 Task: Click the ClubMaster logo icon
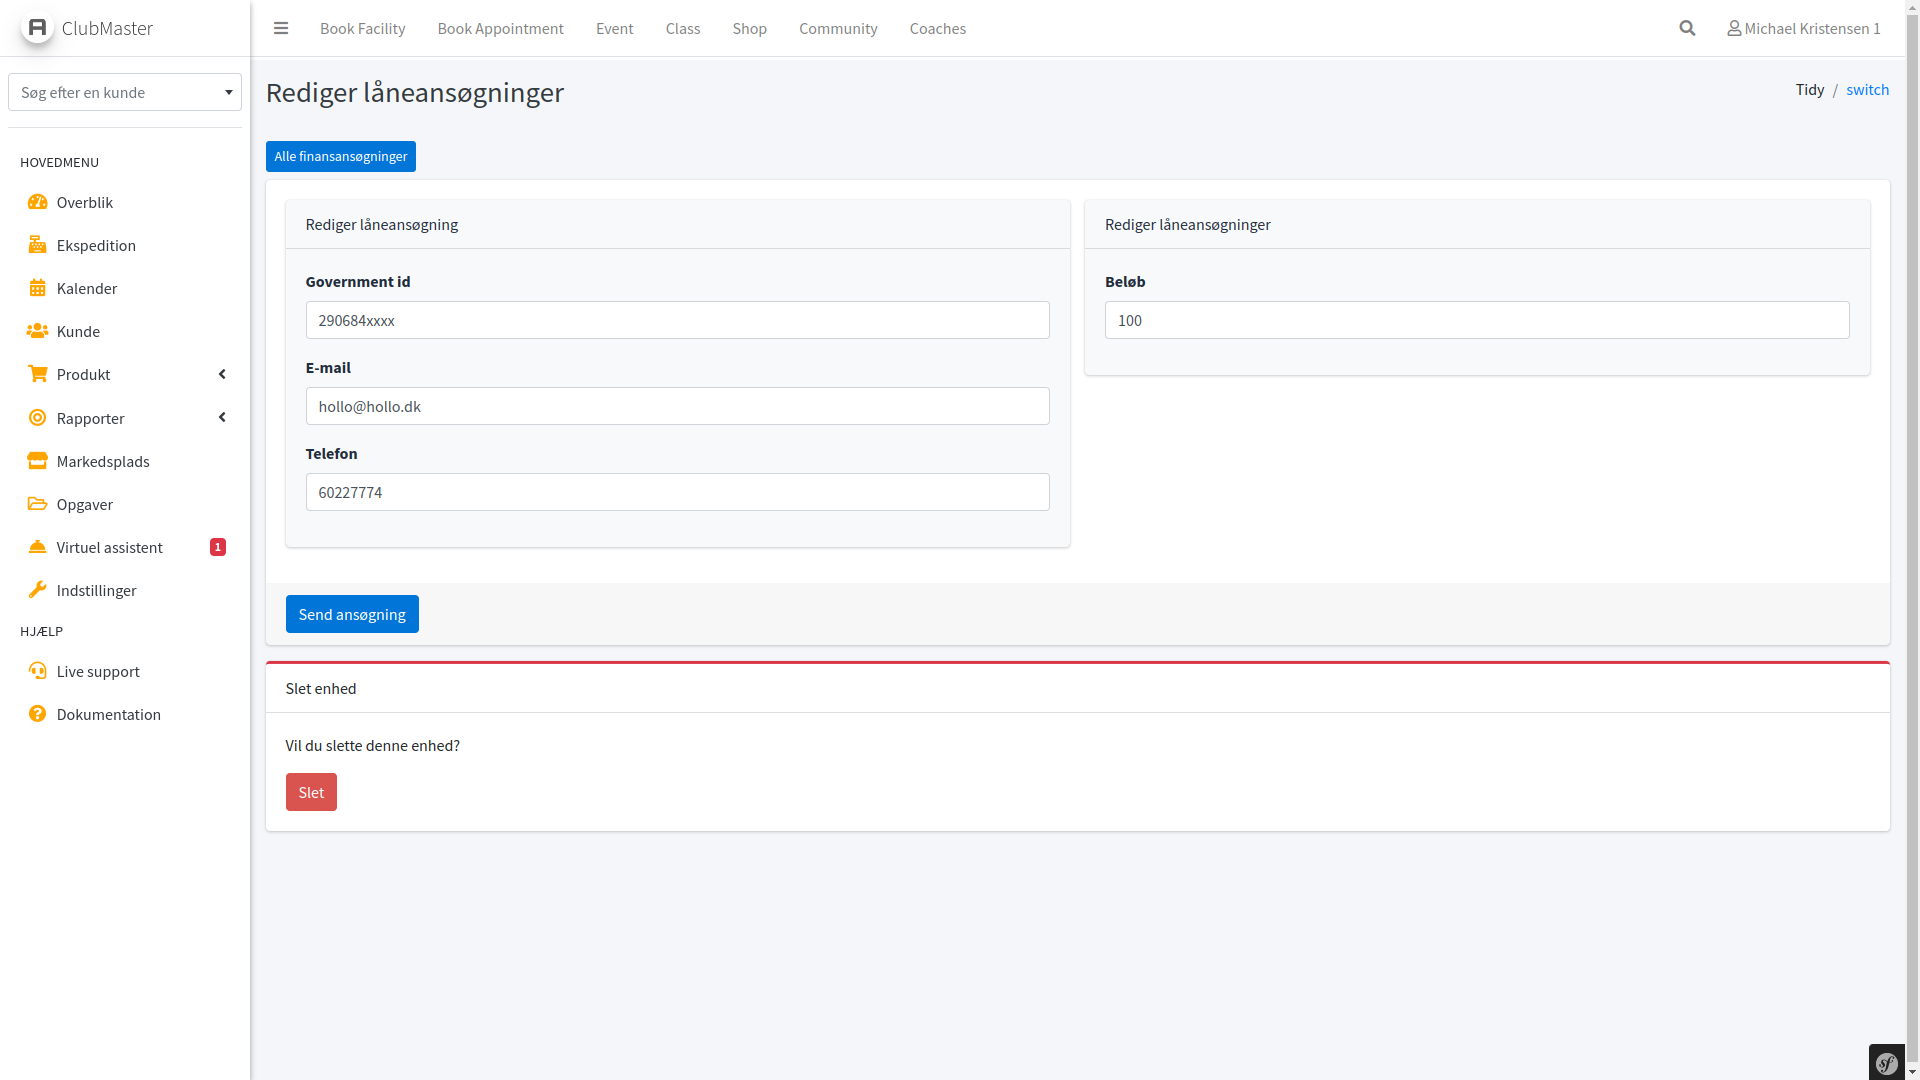[37, 27]
